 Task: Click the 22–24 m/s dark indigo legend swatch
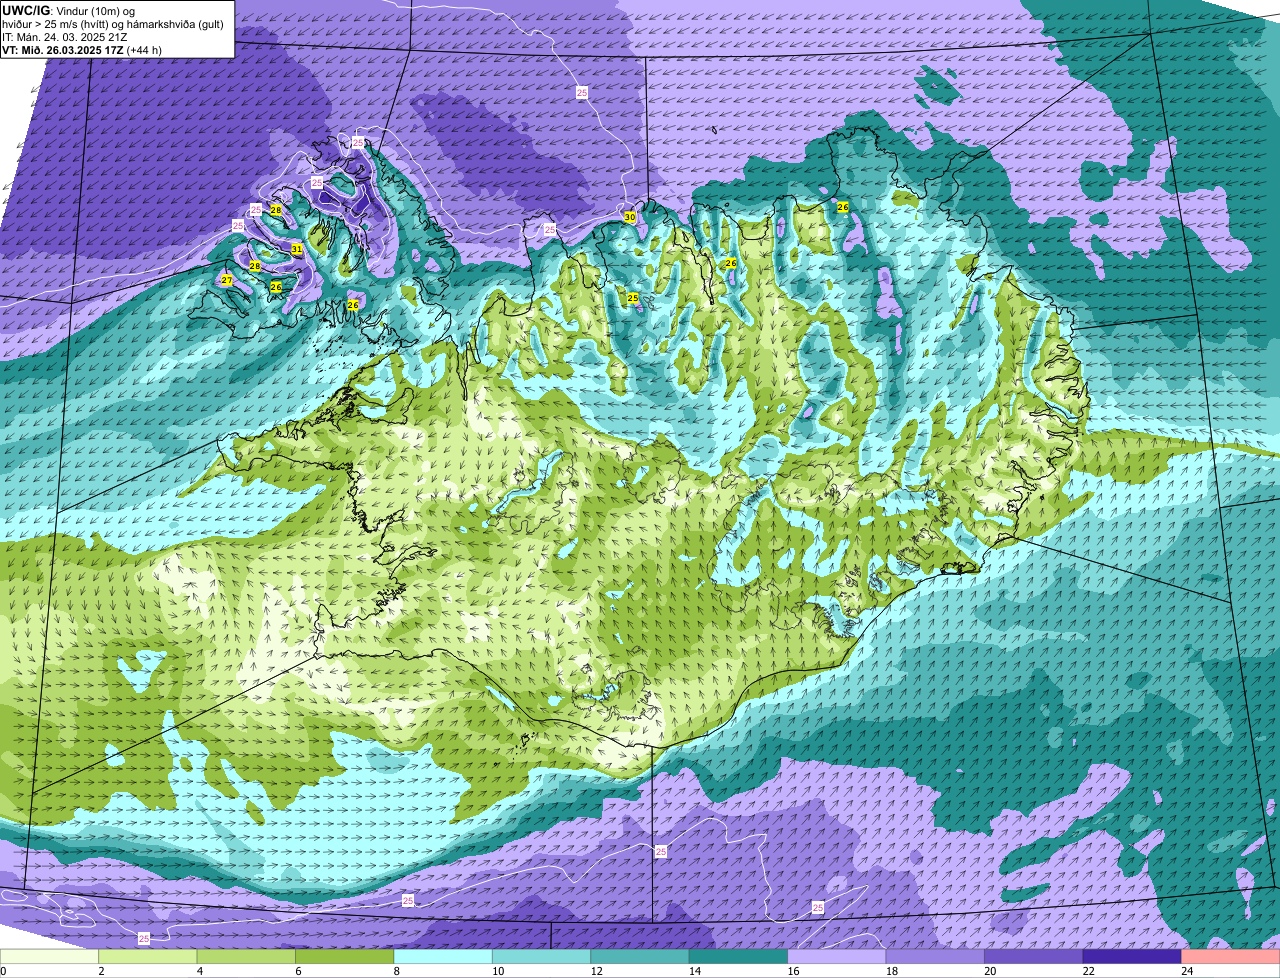tap(1133, 956)
